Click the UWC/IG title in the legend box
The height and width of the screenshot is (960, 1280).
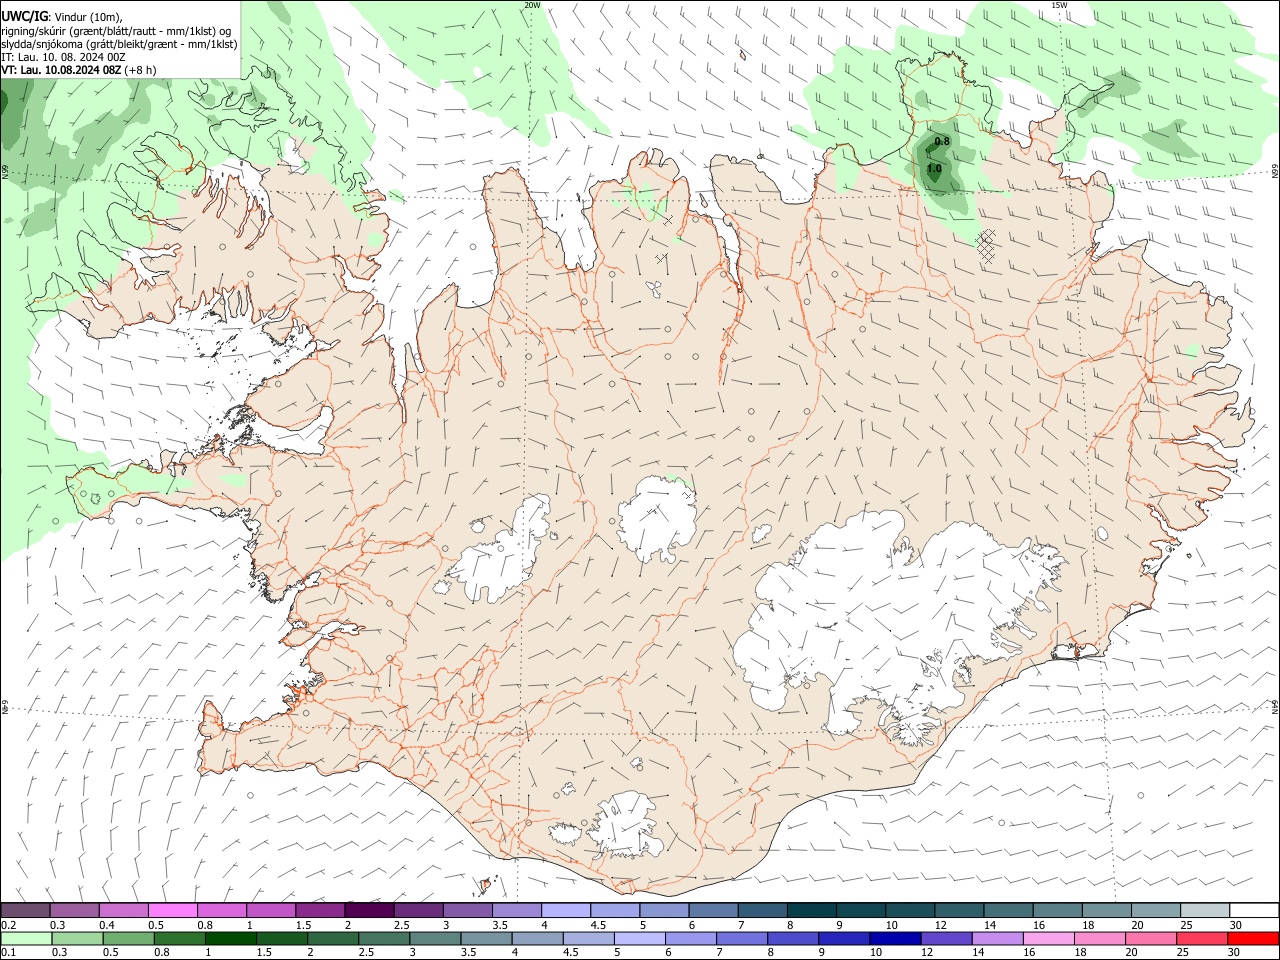[x=24, y=15]
